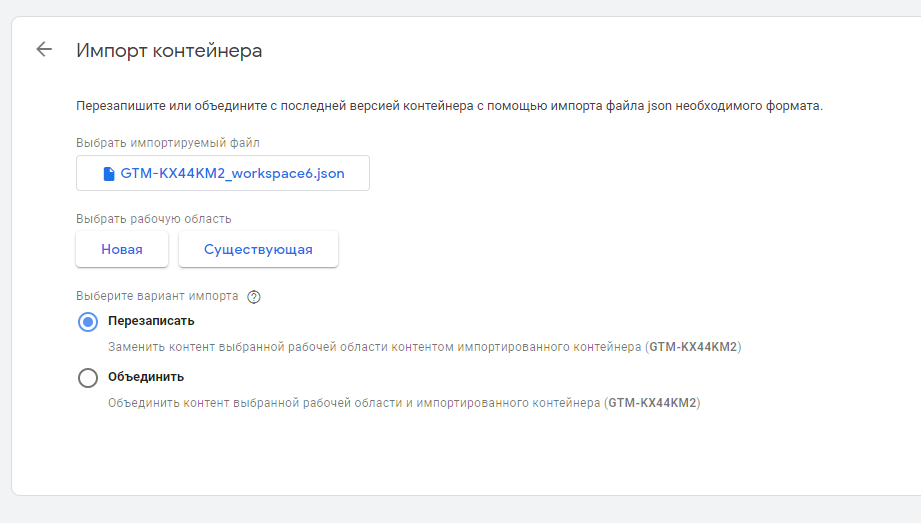Click the top instruction paragraph about json import
This screenshot has height=523, width=921.
(449, 105)
